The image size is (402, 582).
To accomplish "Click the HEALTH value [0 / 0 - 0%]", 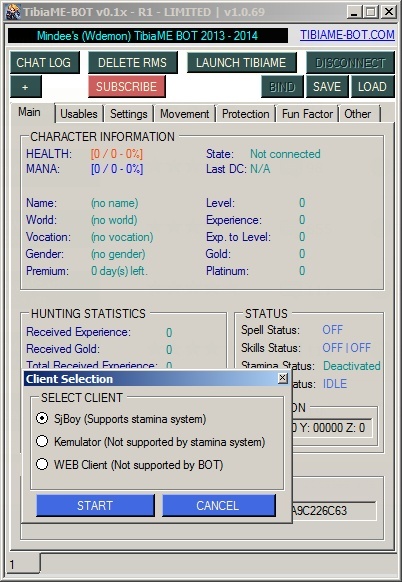I will tap(117, 154).
